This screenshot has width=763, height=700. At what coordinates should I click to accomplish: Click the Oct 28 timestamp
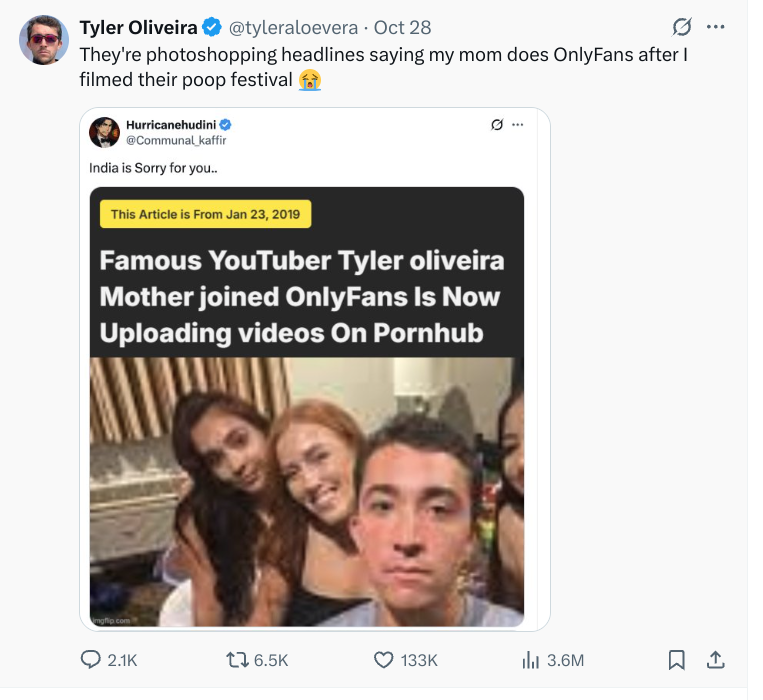tap(401, 27)
